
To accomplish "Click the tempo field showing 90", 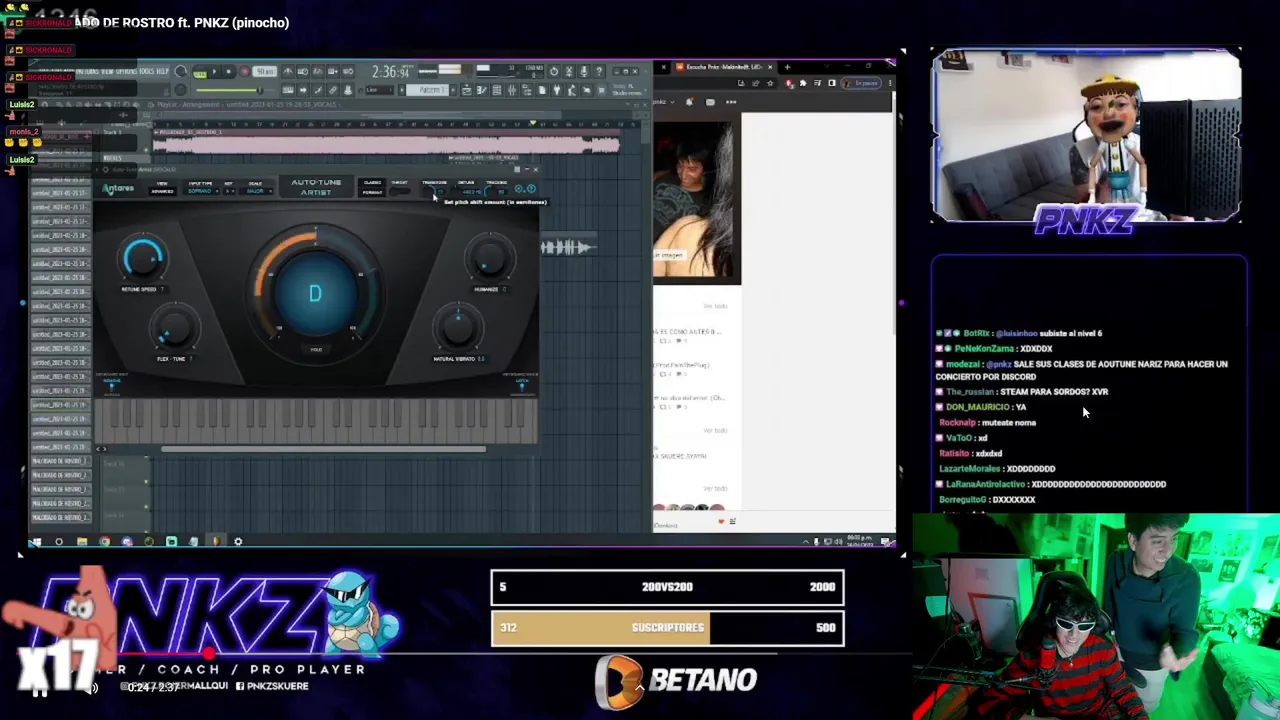I will pyautogui.click(x=265, y=71).
